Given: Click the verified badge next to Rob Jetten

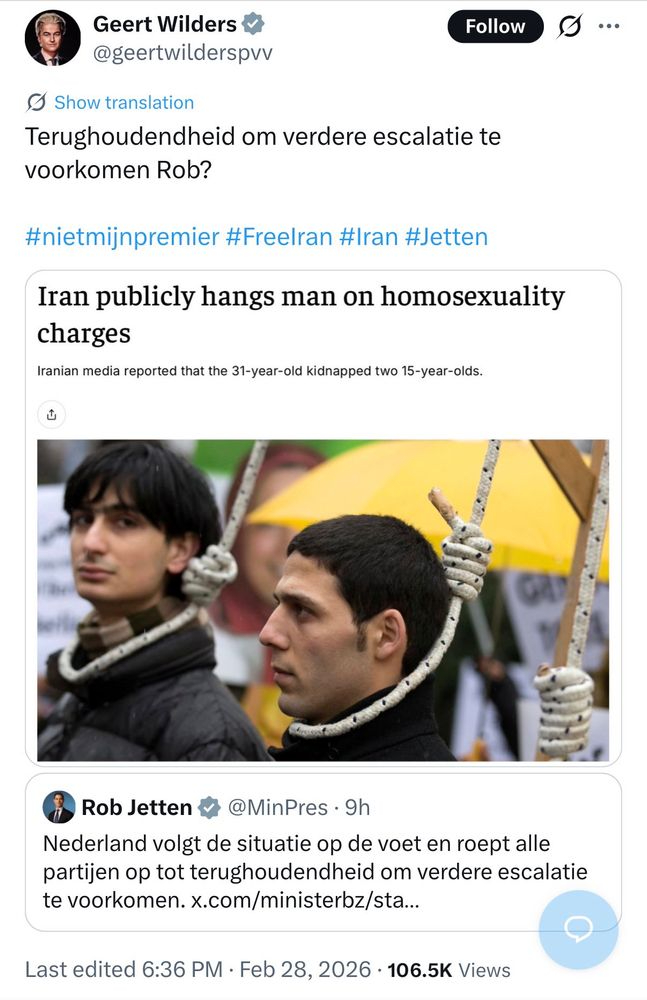Looking at the screenshot, I should pyautogui.click(x=210, y=807).
